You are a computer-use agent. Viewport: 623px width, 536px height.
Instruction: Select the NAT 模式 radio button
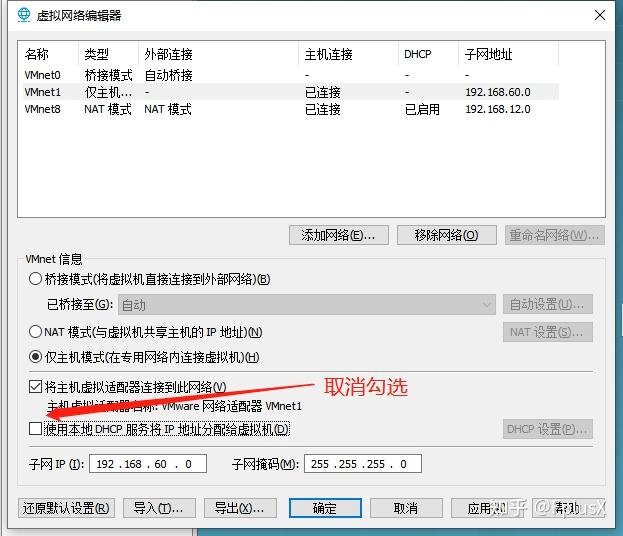click(x=35, y=331)
